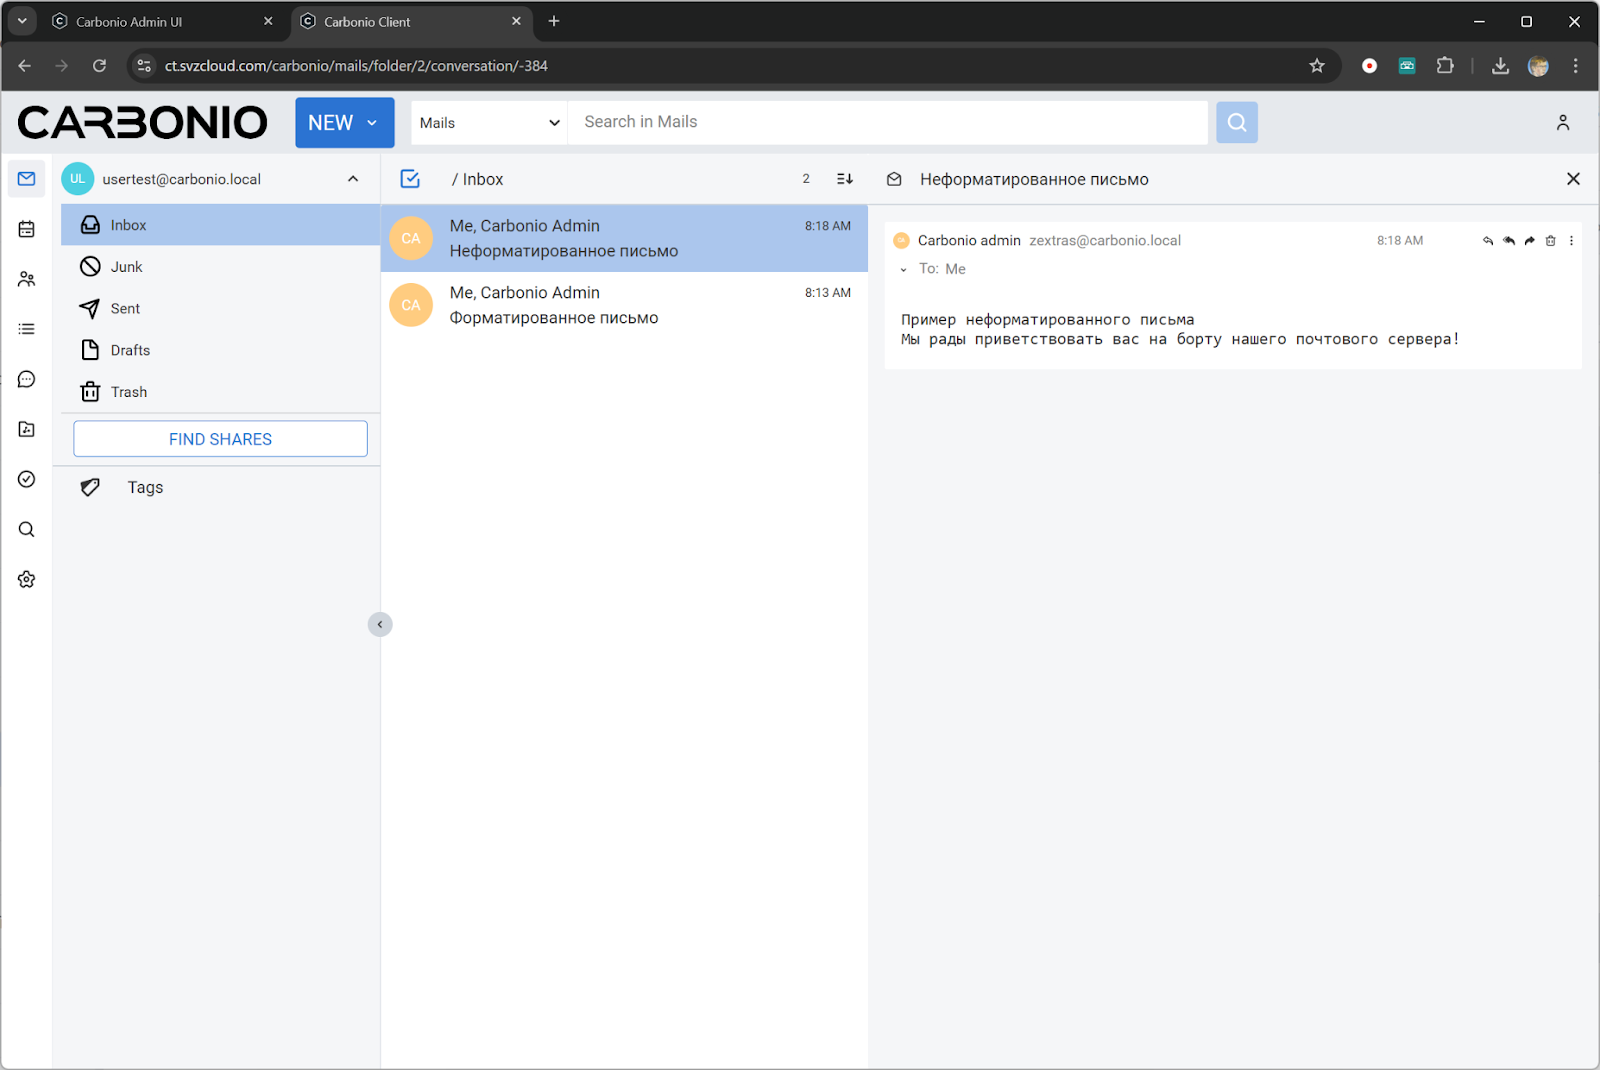This screenshot has width=1600, height=1070.
Task: Select the Junk folder
Action: (220, 267)
